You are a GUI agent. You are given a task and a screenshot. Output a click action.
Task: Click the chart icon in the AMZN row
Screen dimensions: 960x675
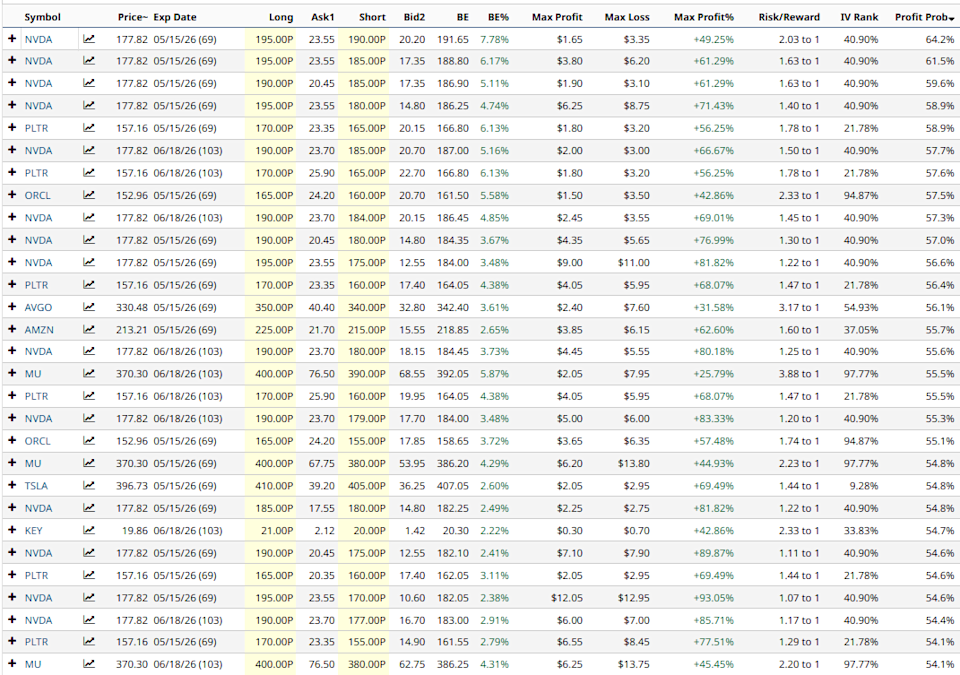click(x=89, y=329)
